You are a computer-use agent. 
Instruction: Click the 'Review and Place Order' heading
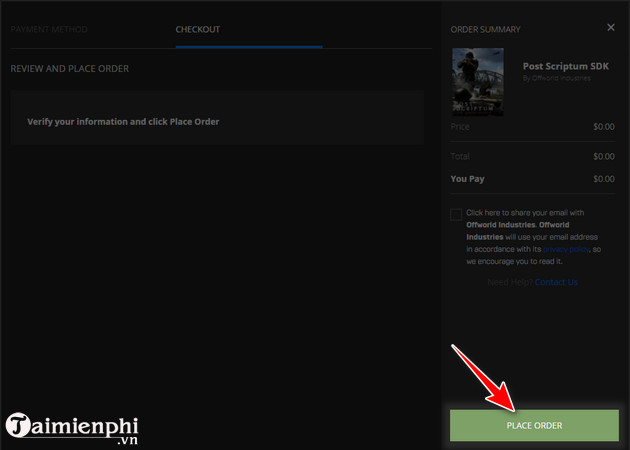[70, 69]
